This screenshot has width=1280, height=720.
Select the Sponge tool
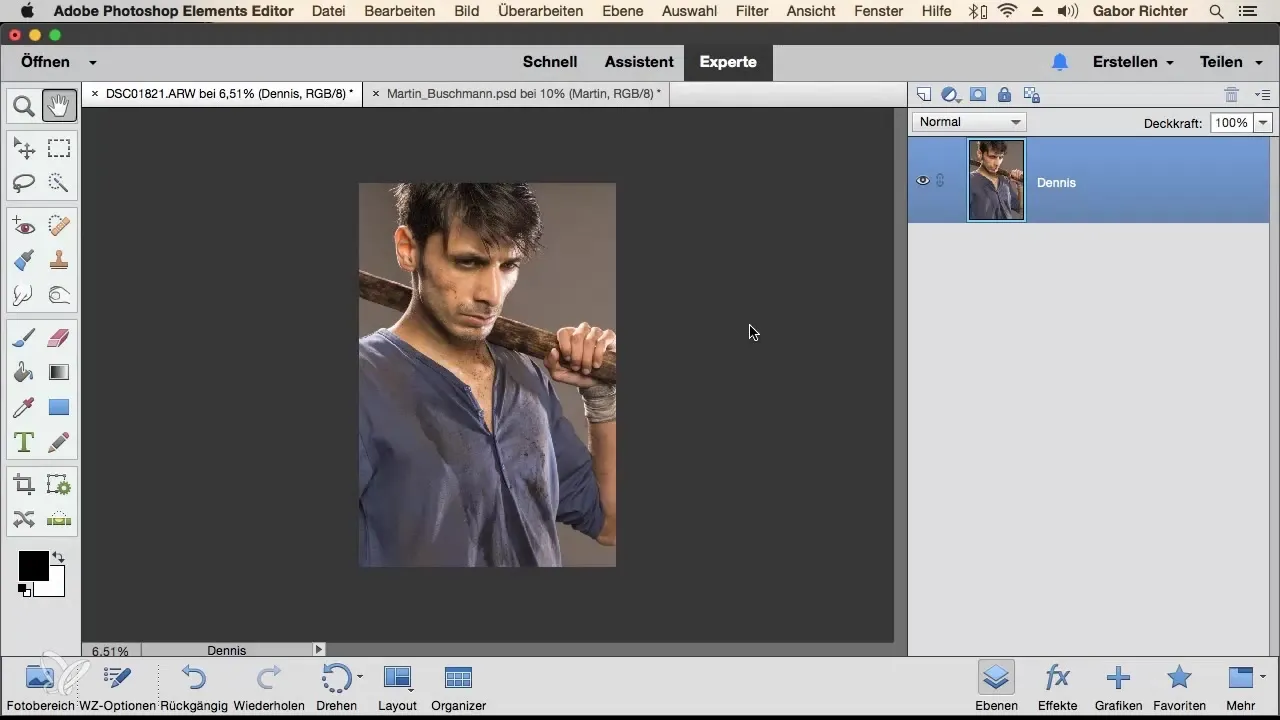click(x=59, y=295)
